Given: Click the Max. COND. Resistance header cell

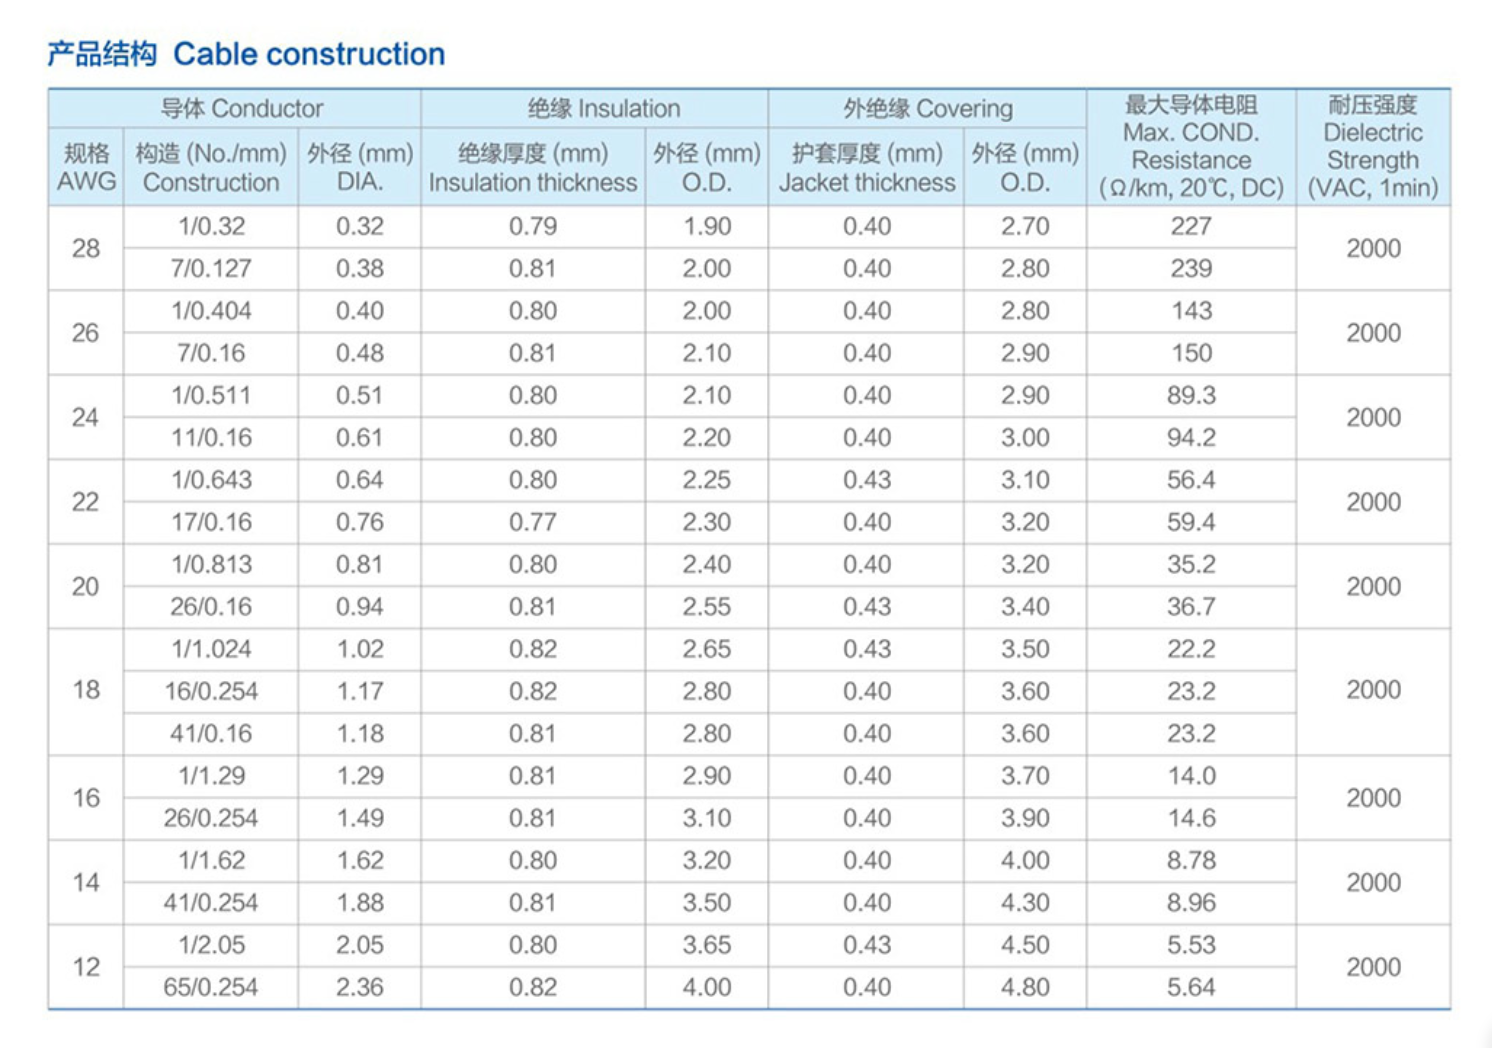Looking at the screenshot, I should (x=1190, y=147).
